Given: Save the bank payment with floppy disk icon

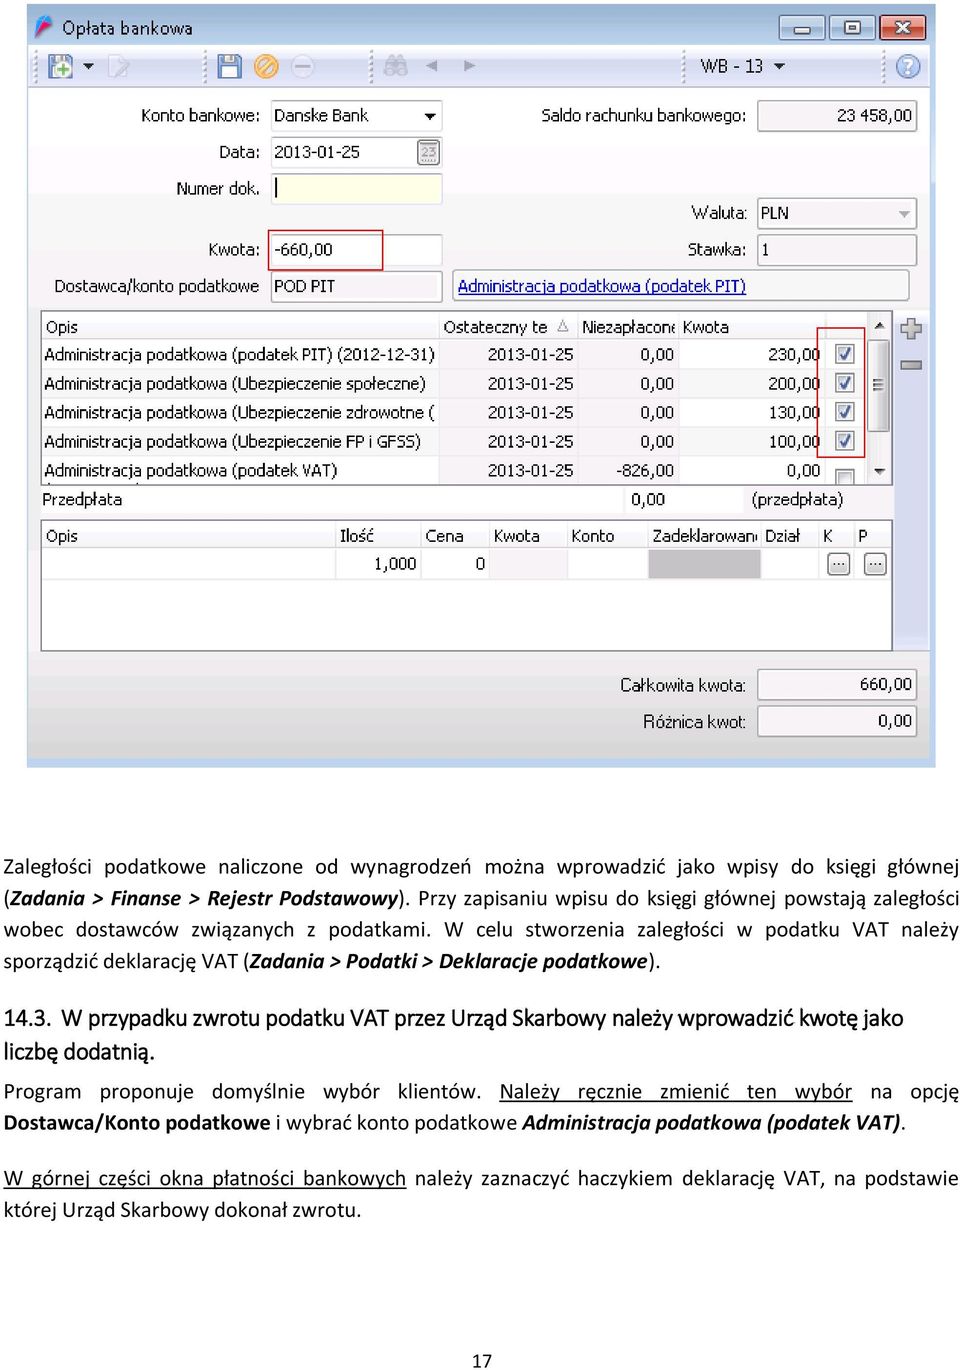Looking at the screenshot, I should [x=229, y=67].
